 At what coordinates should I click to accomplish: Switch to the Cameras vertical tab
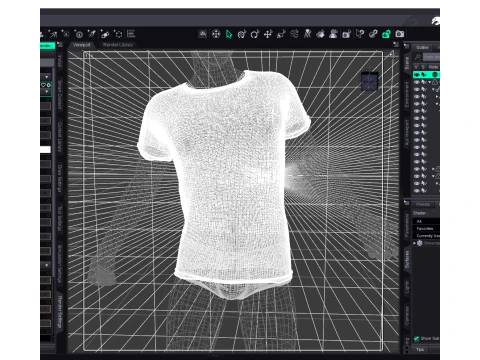tap(407, 315)
